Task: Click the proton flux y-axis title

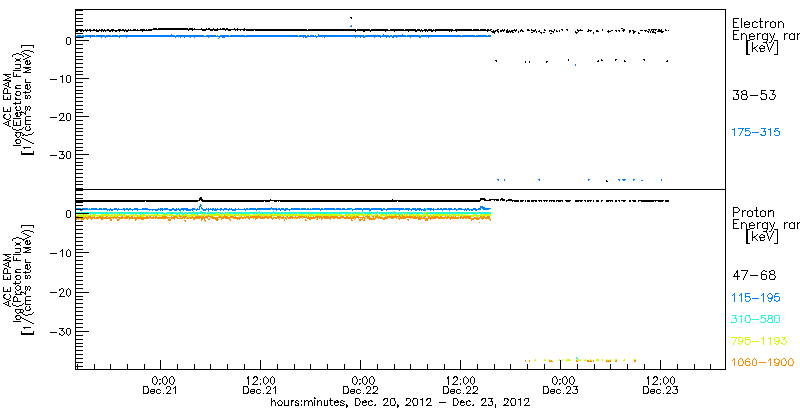Action: tap(20, 278)
